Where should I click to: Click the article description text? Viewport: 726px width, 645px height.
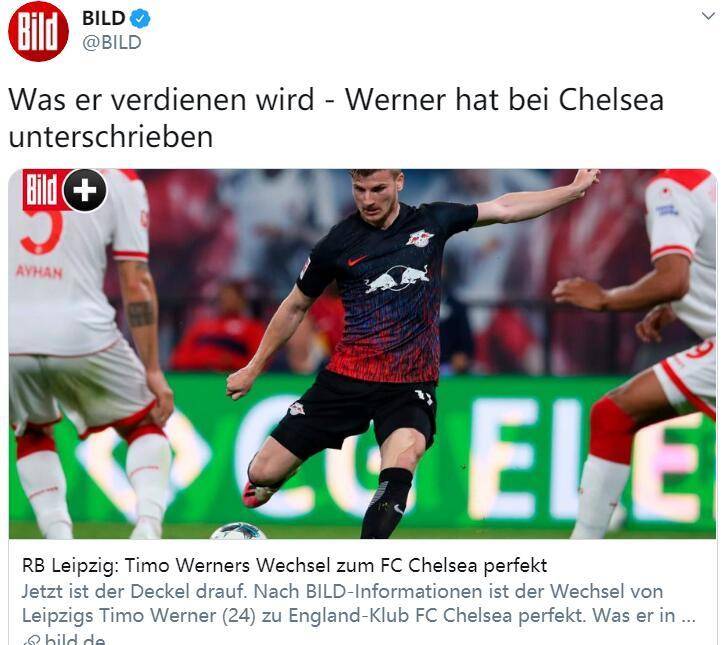point(358,603)
